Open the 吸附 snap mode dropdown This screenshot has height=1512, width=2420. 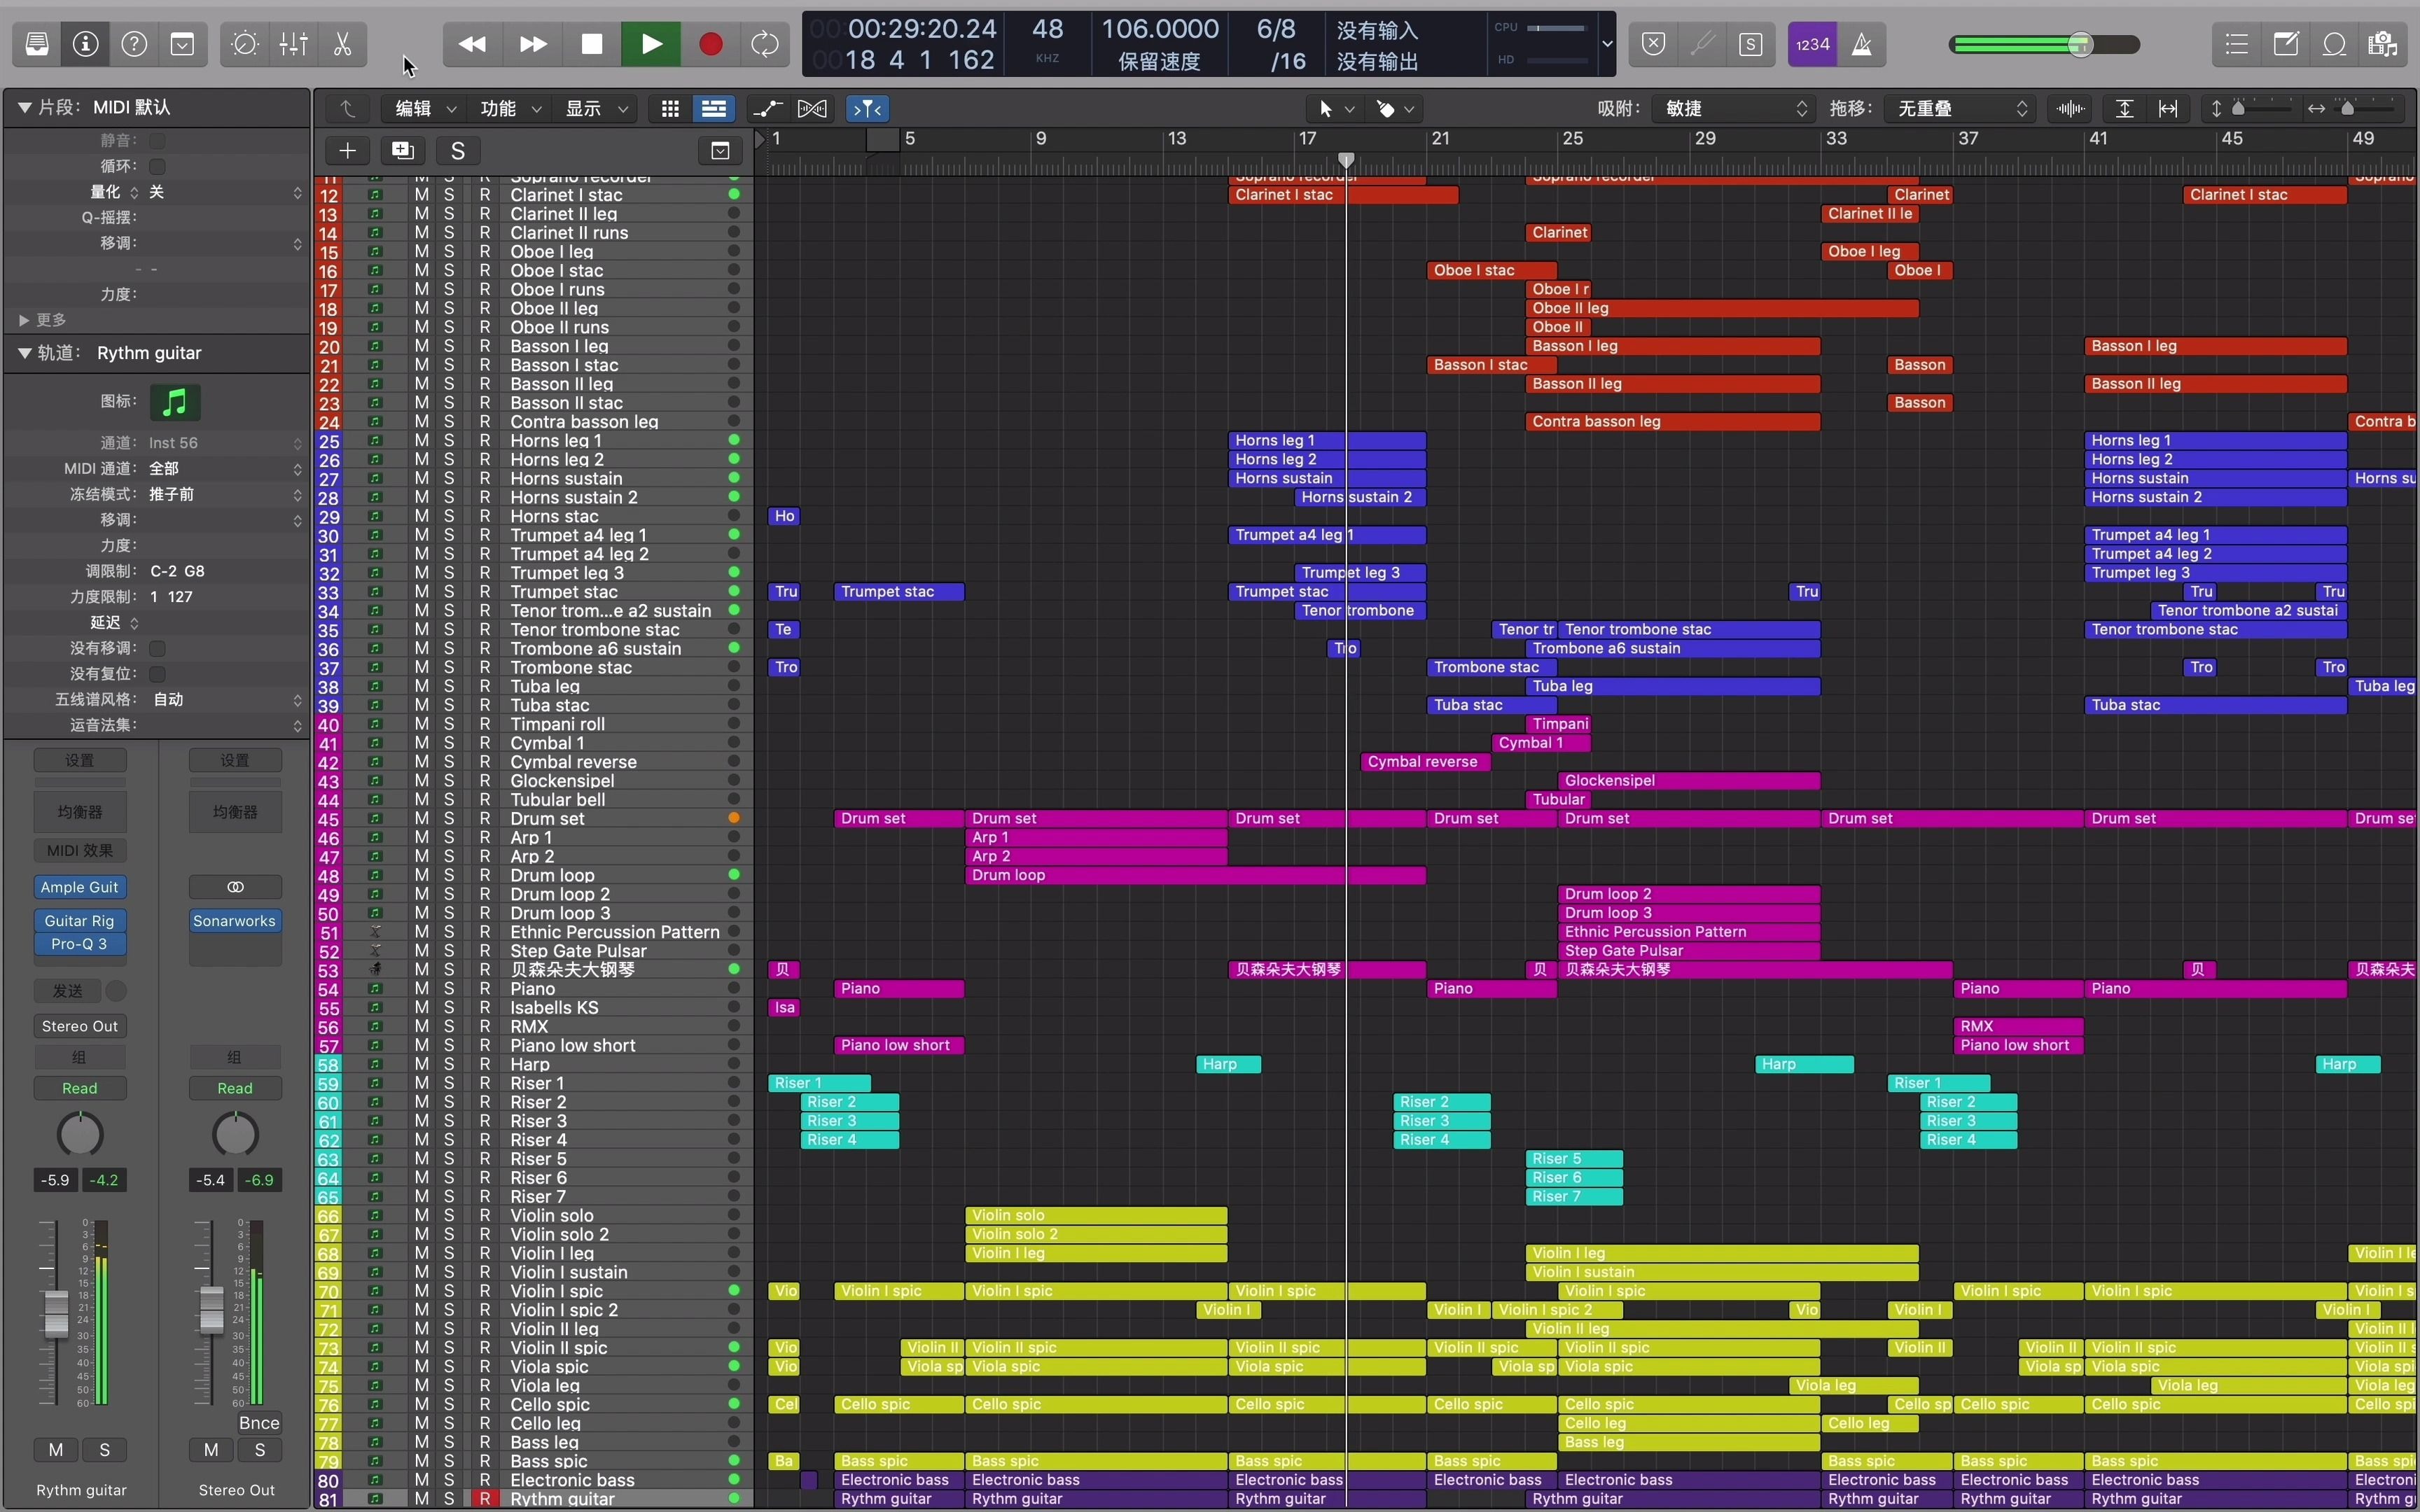click(x=1735, y=108)
